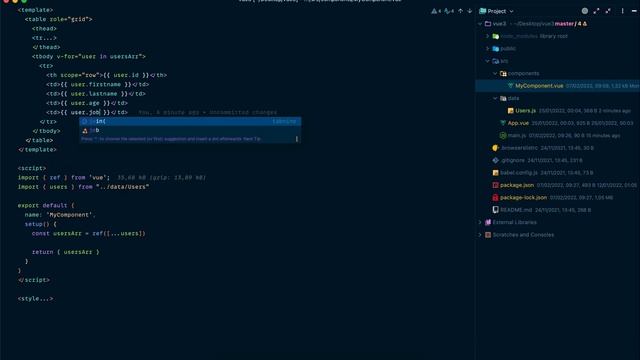Click the select opened file target icon
Viewport: 640px width, 360px height.
click(585, 11)
